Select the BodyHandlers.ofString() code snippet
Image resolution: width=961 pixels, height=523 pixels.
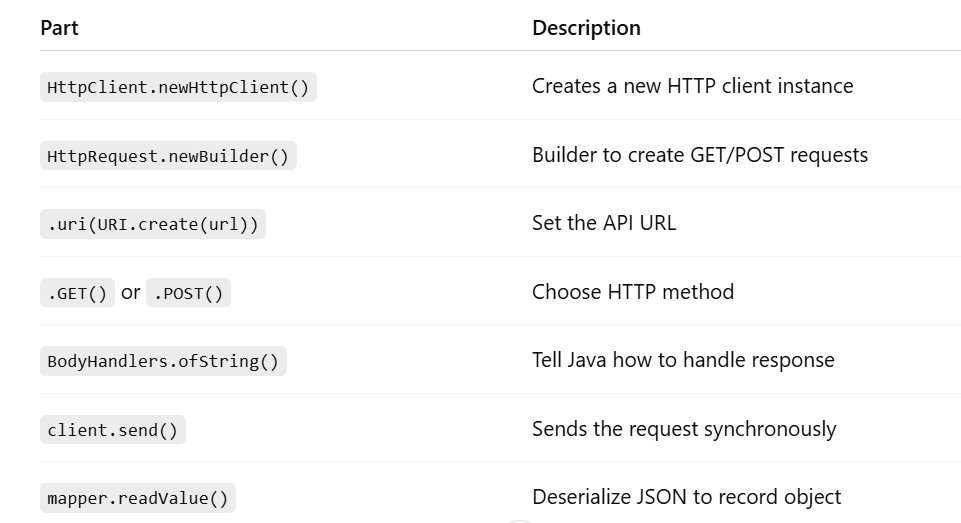pos(163,361)
